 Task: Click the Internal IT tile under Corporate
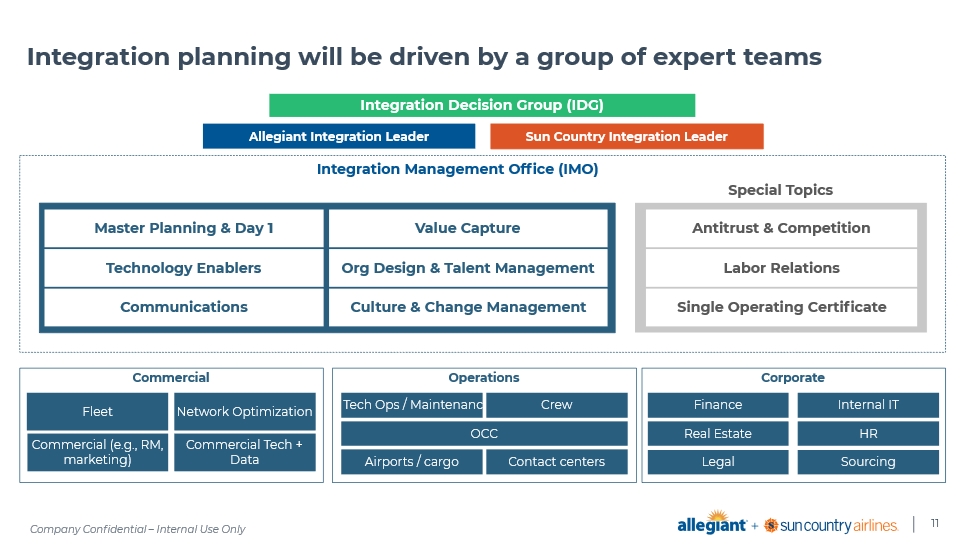click(x=867, y=405)
